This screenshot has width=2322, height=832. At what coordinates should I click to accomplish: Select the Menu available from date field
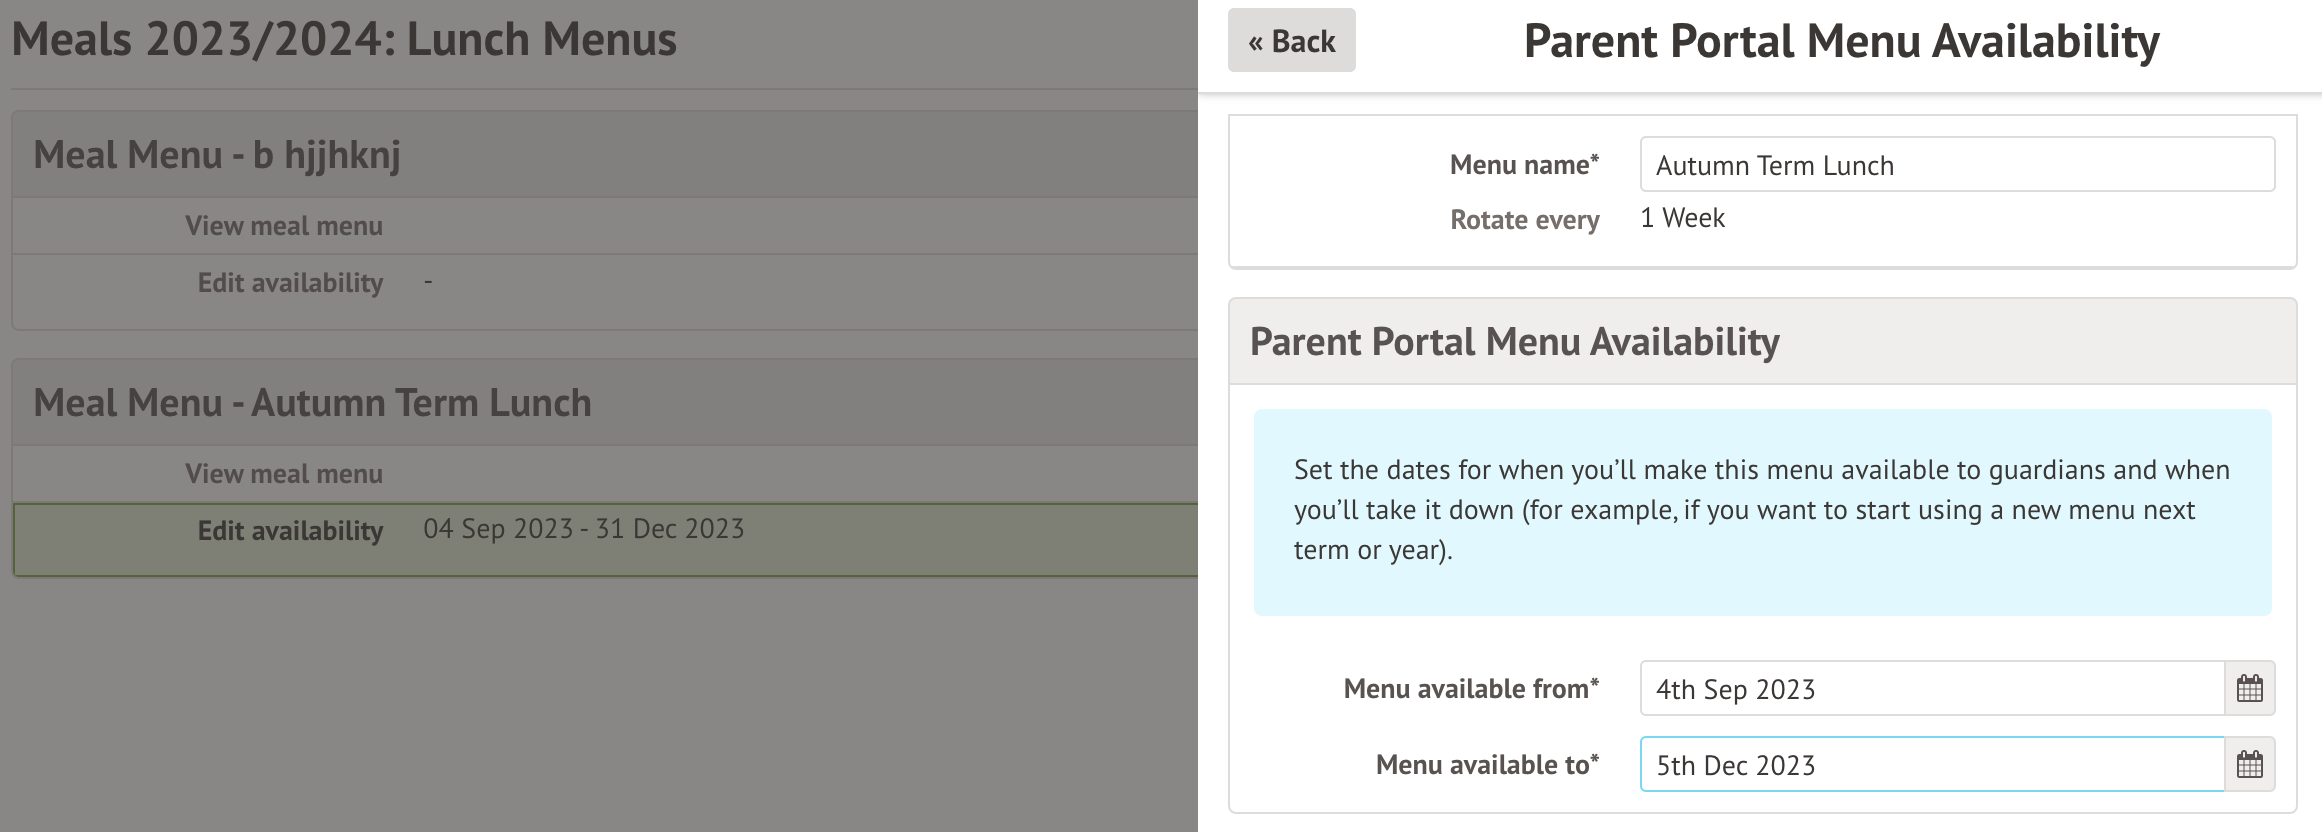1930,688
